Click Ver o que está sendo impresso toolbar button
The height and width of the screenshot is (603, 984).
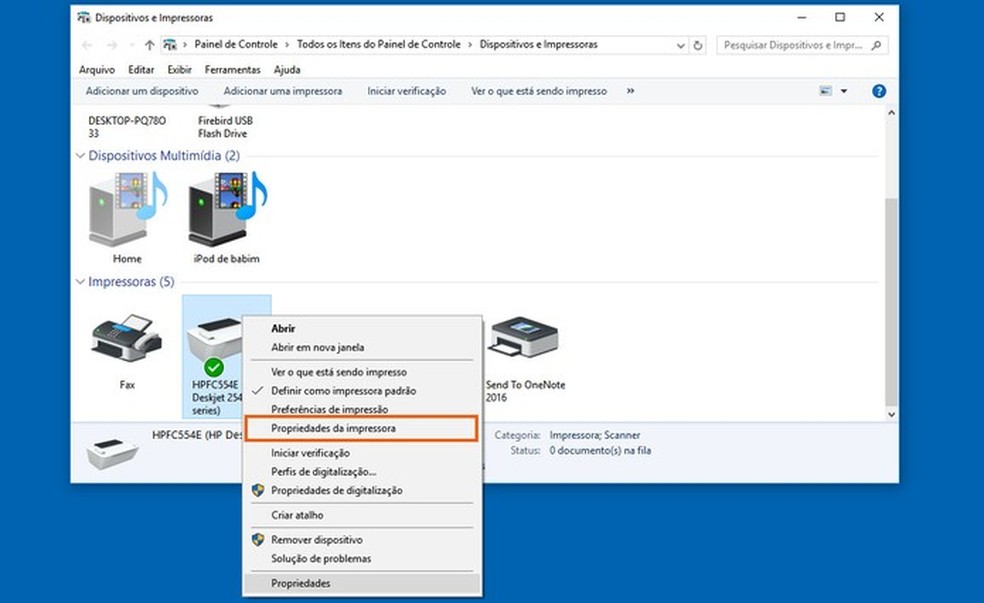click(x=539, y=91)
